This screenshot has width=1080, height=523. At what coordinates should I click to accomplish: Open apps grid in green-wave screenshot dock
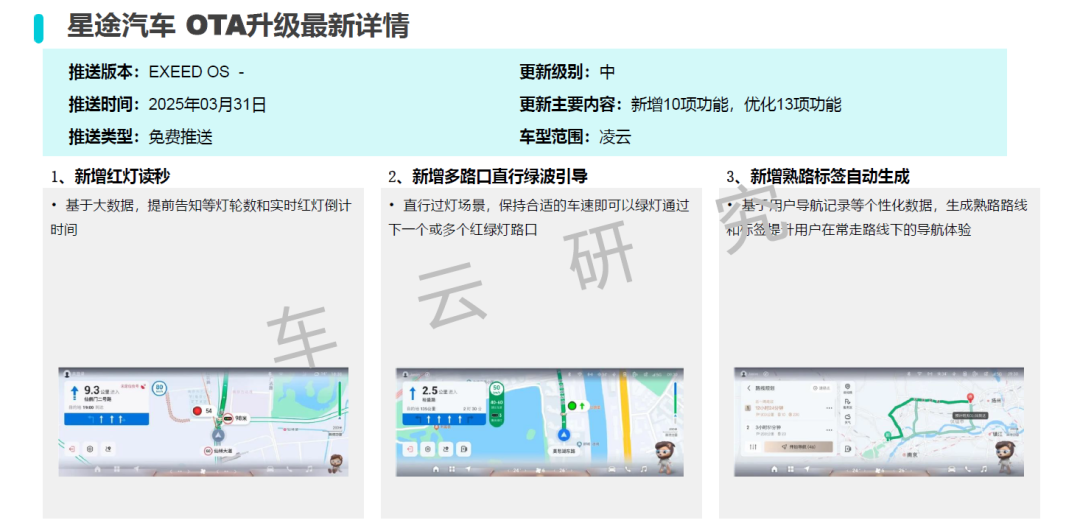(452, 469)
